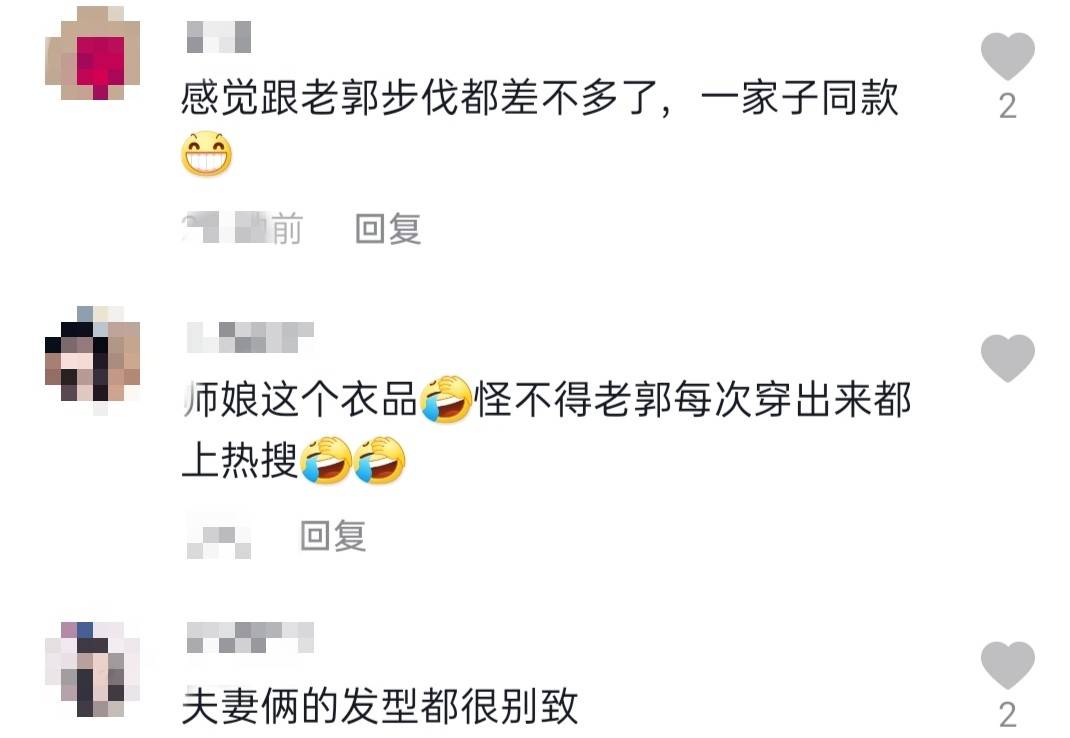Open avatar of the 夫妻俩的发型 commenter
This screenshot has height=738, width=1070.
tap(93, 669)
